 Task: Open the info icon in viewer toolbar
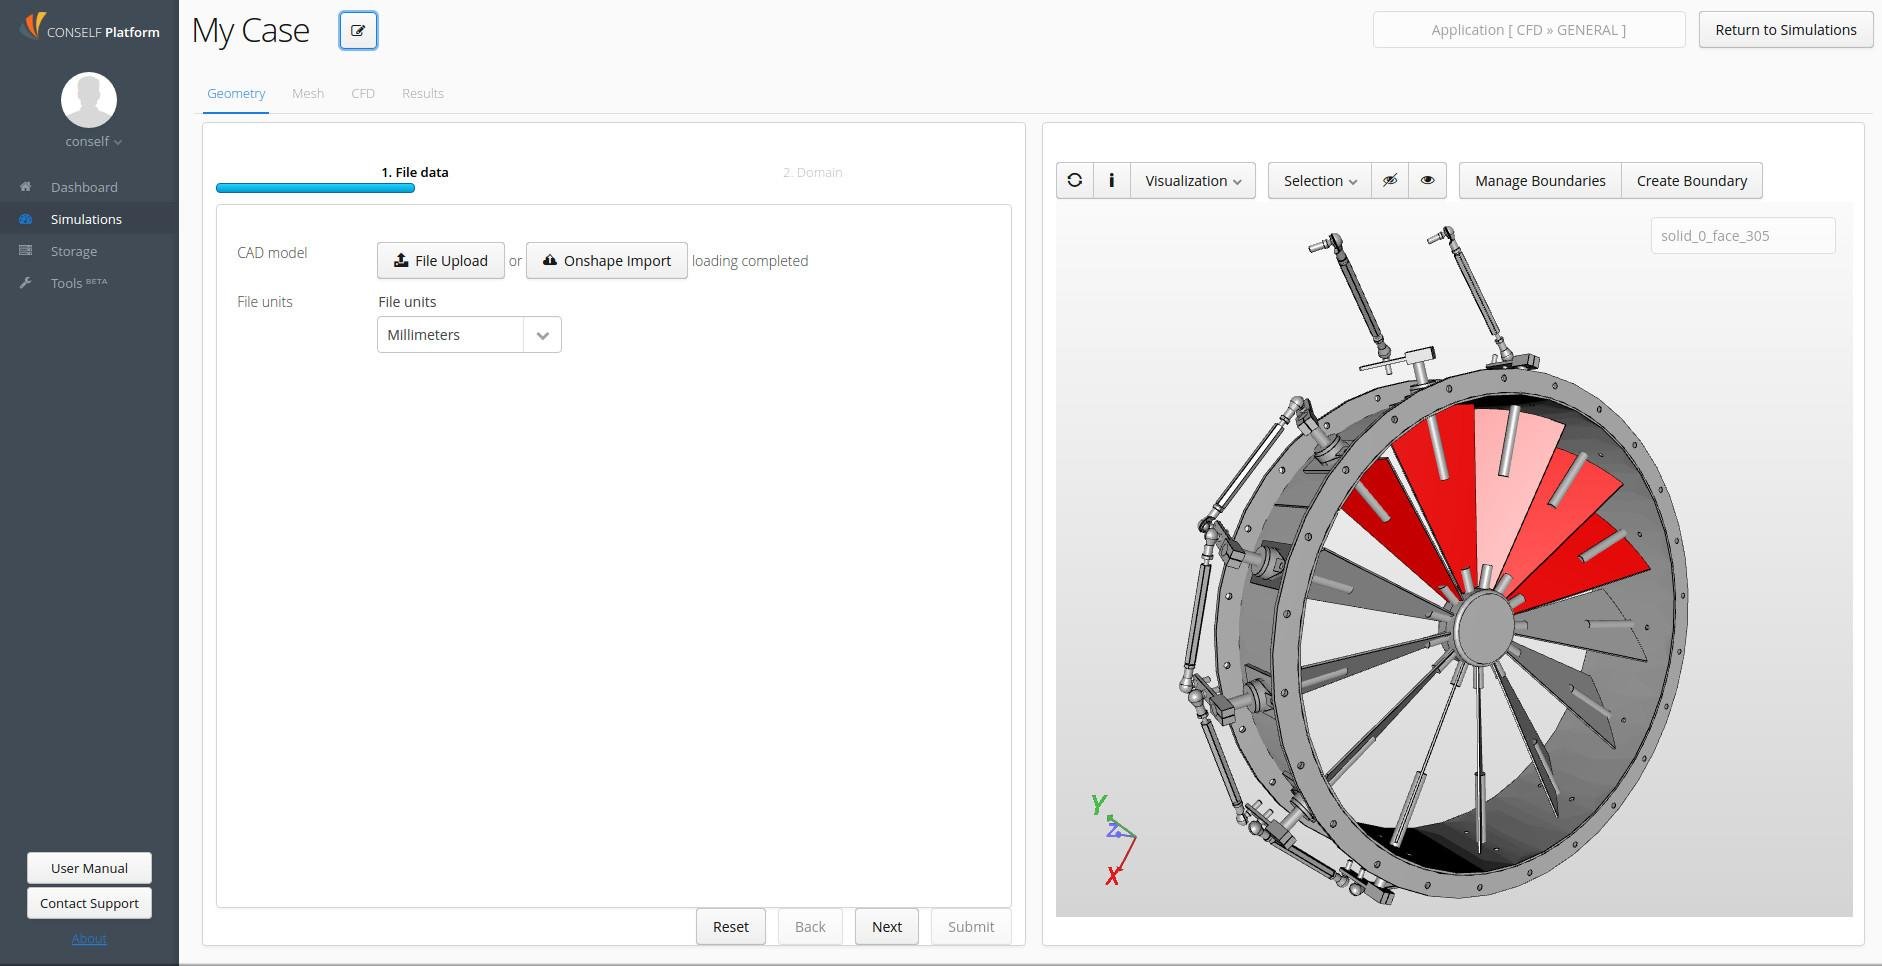(1111, 181)
